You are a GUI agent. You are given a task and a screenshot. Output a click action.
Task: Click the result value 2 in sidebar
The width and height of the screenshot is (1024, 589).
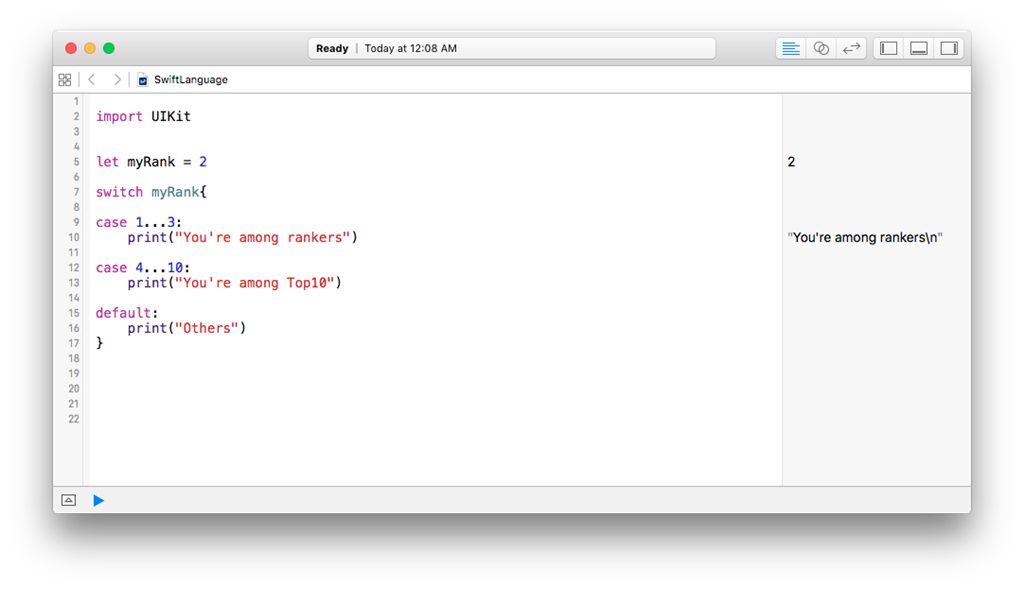[x=791, y=162]
